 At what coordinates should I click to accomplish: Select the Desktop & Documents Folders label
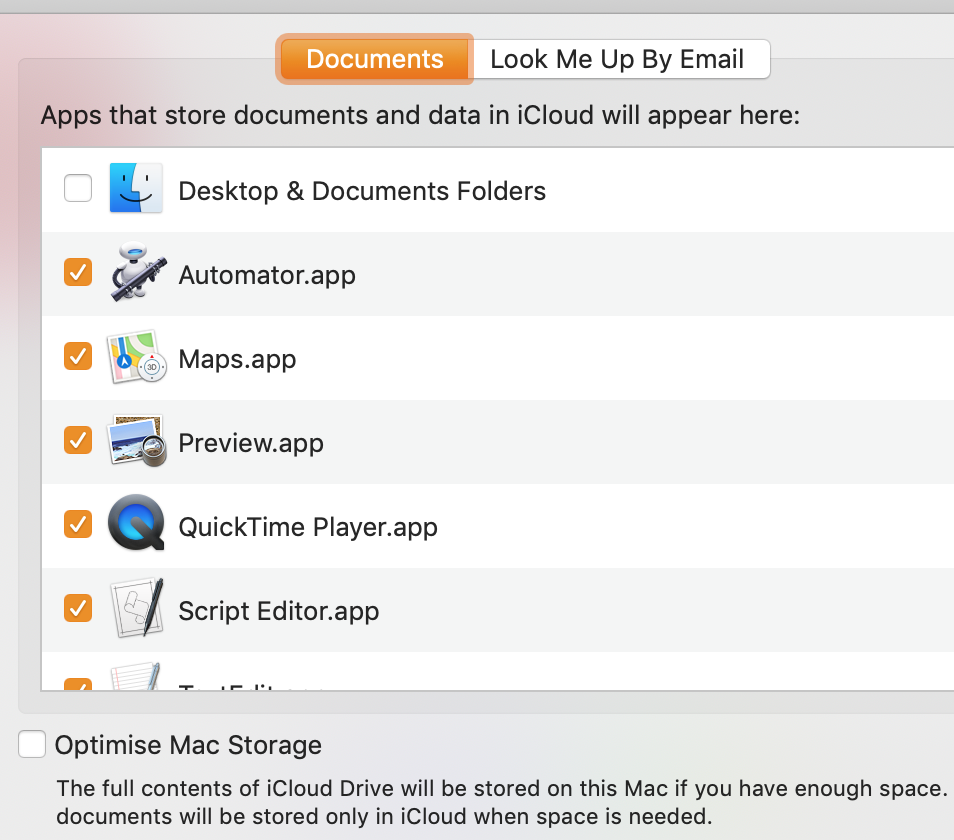point(362,191)
